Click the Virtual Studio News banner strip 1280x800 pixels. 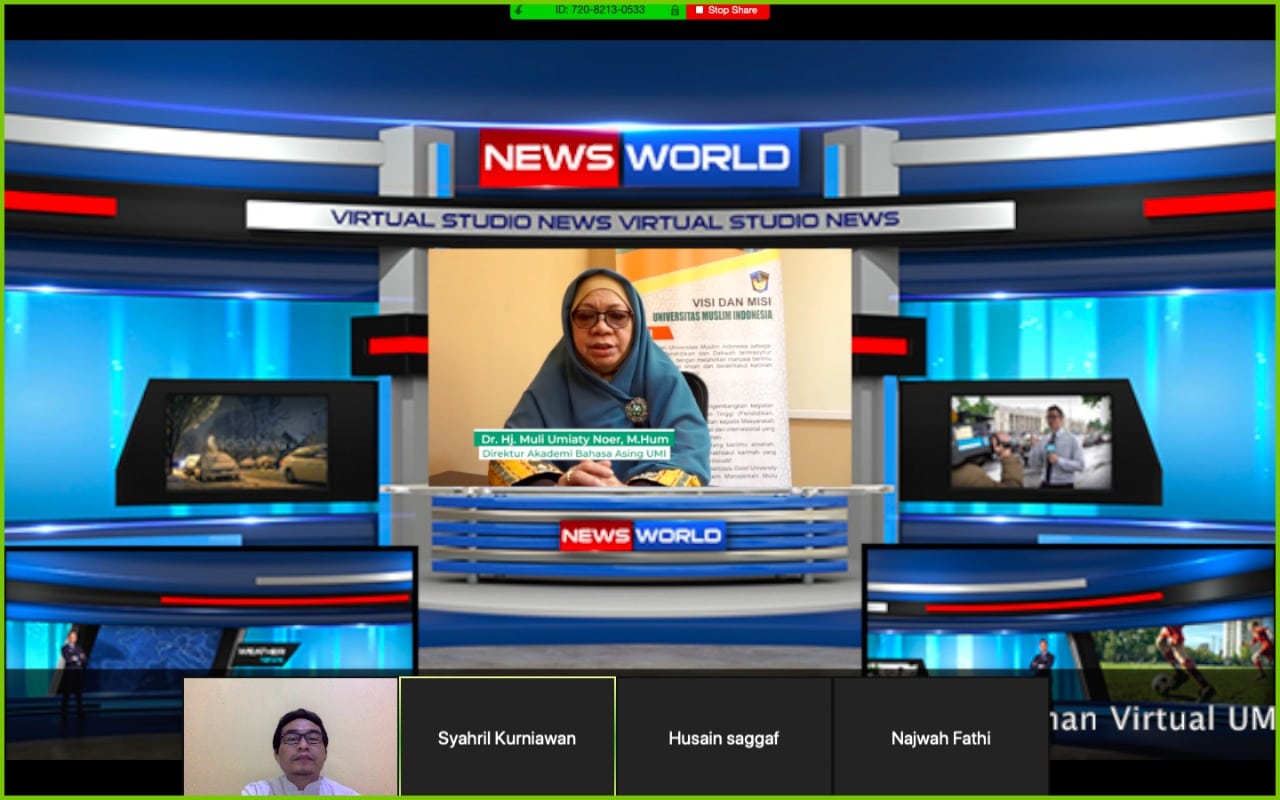(630, 218)
